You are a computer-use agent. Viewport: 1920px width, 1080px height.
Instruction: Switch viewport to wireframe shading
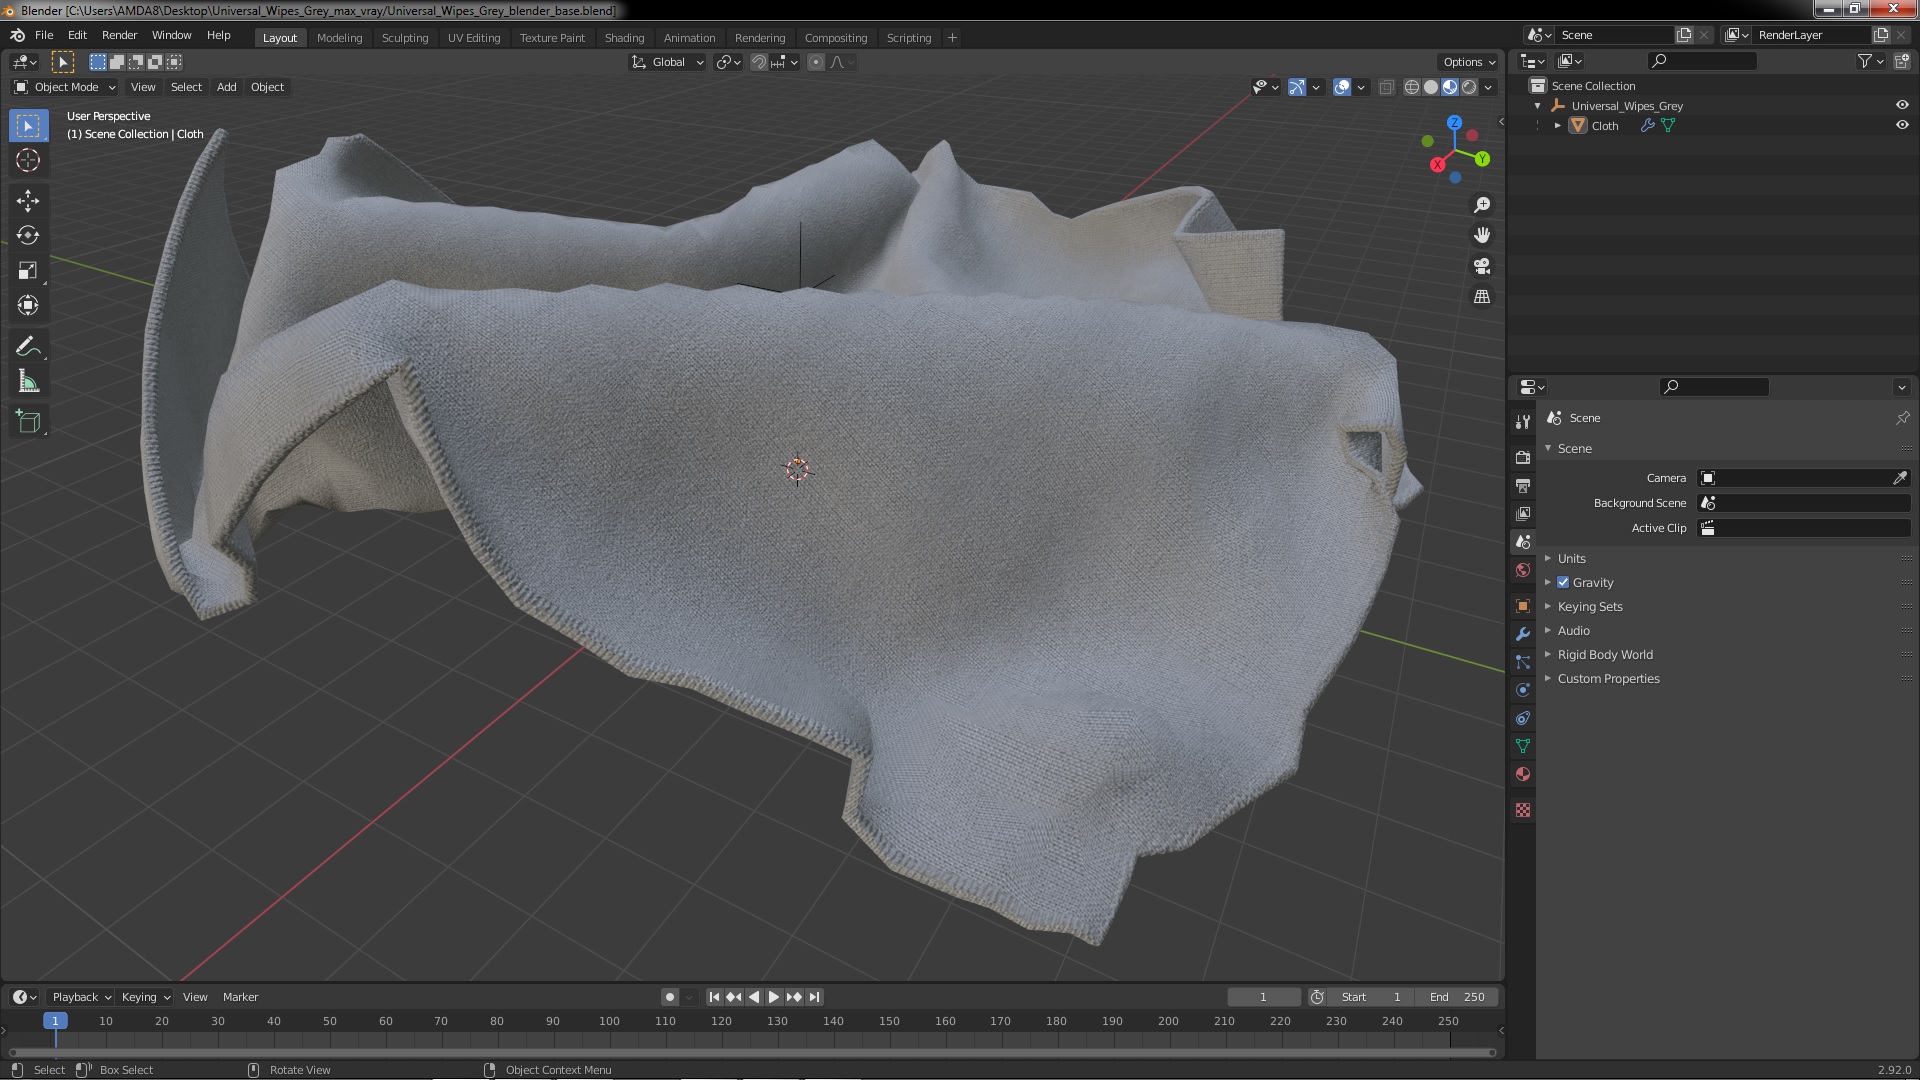[1411, 87]
